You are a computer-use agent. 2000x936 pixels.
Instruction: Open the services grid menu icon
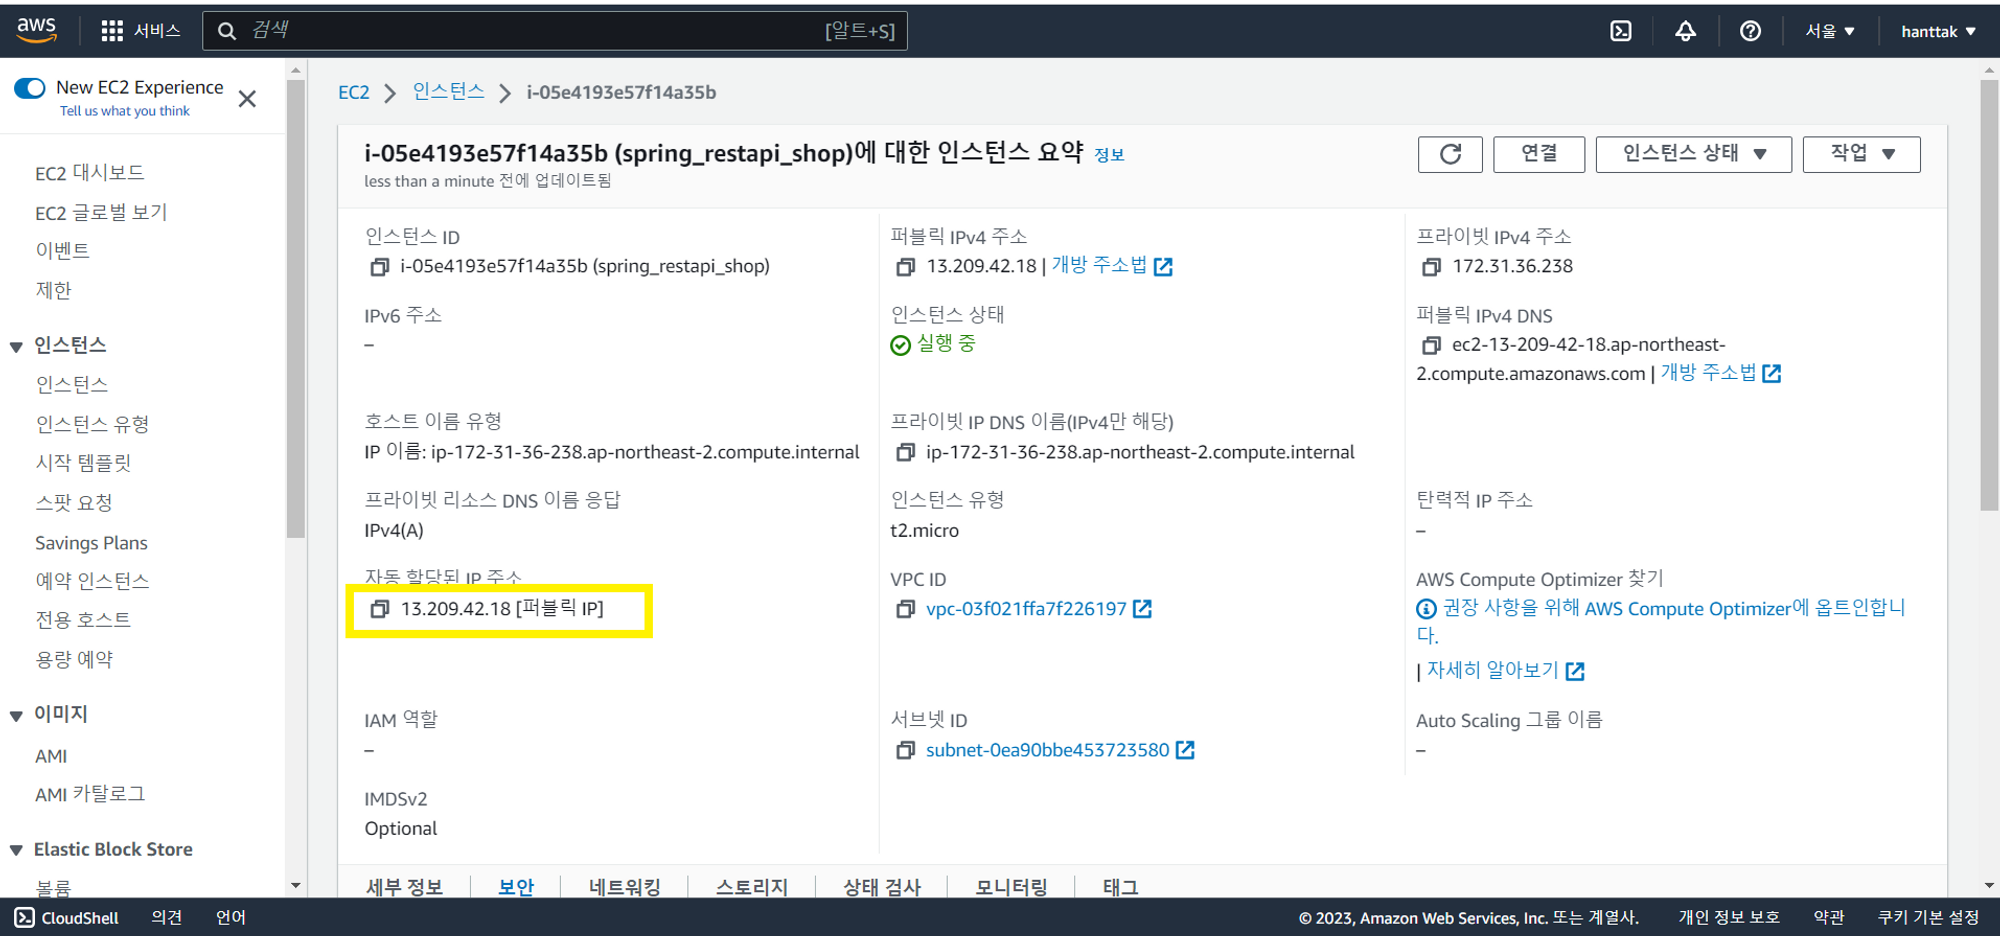pyautogui.click(x=112, y=31)
